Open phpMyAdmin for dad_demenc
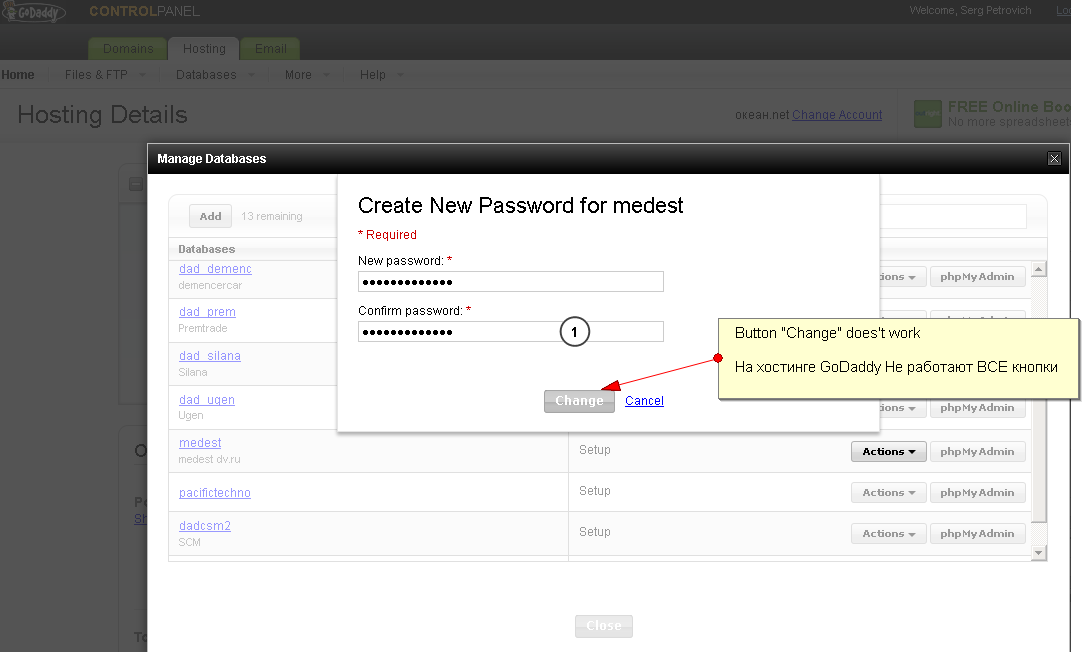1089x652 pixels. point(977,276)
